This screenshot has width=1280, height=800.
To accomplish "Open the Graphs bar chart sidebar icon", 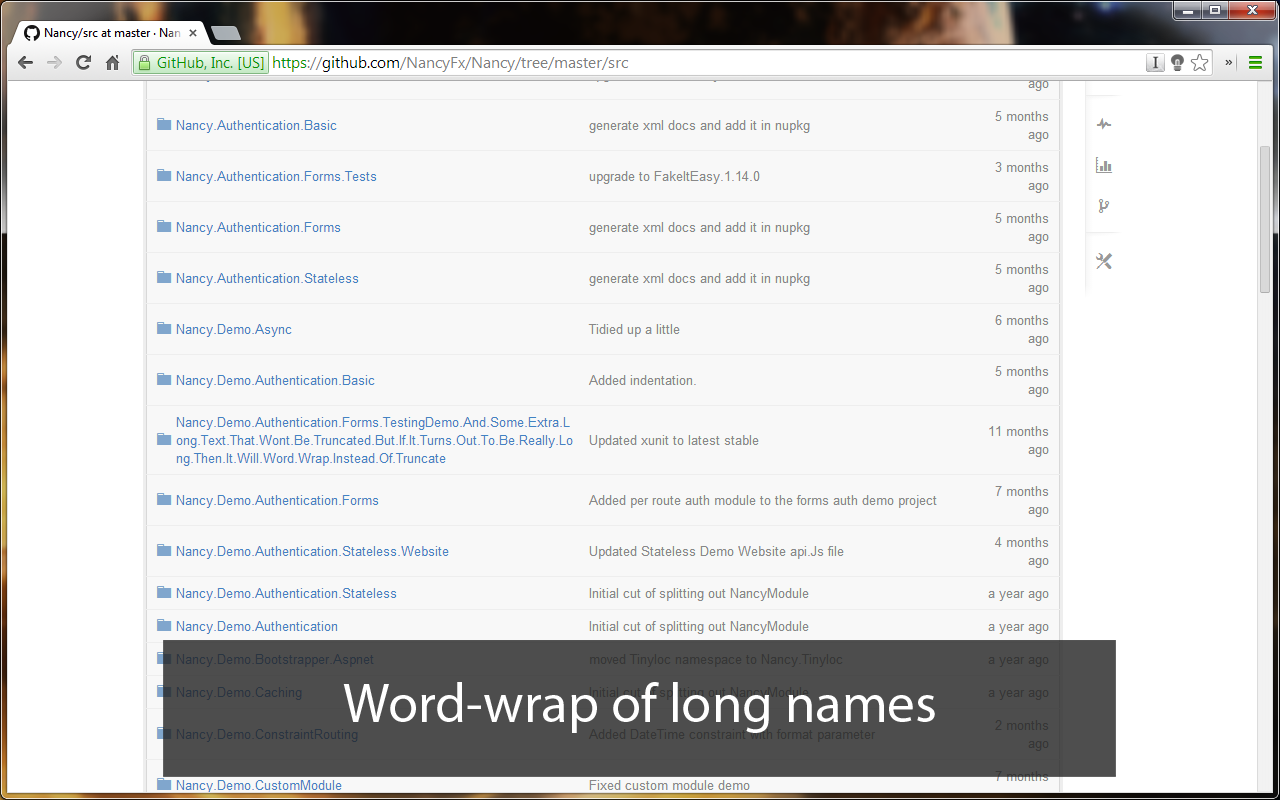I will point(1104,165).
